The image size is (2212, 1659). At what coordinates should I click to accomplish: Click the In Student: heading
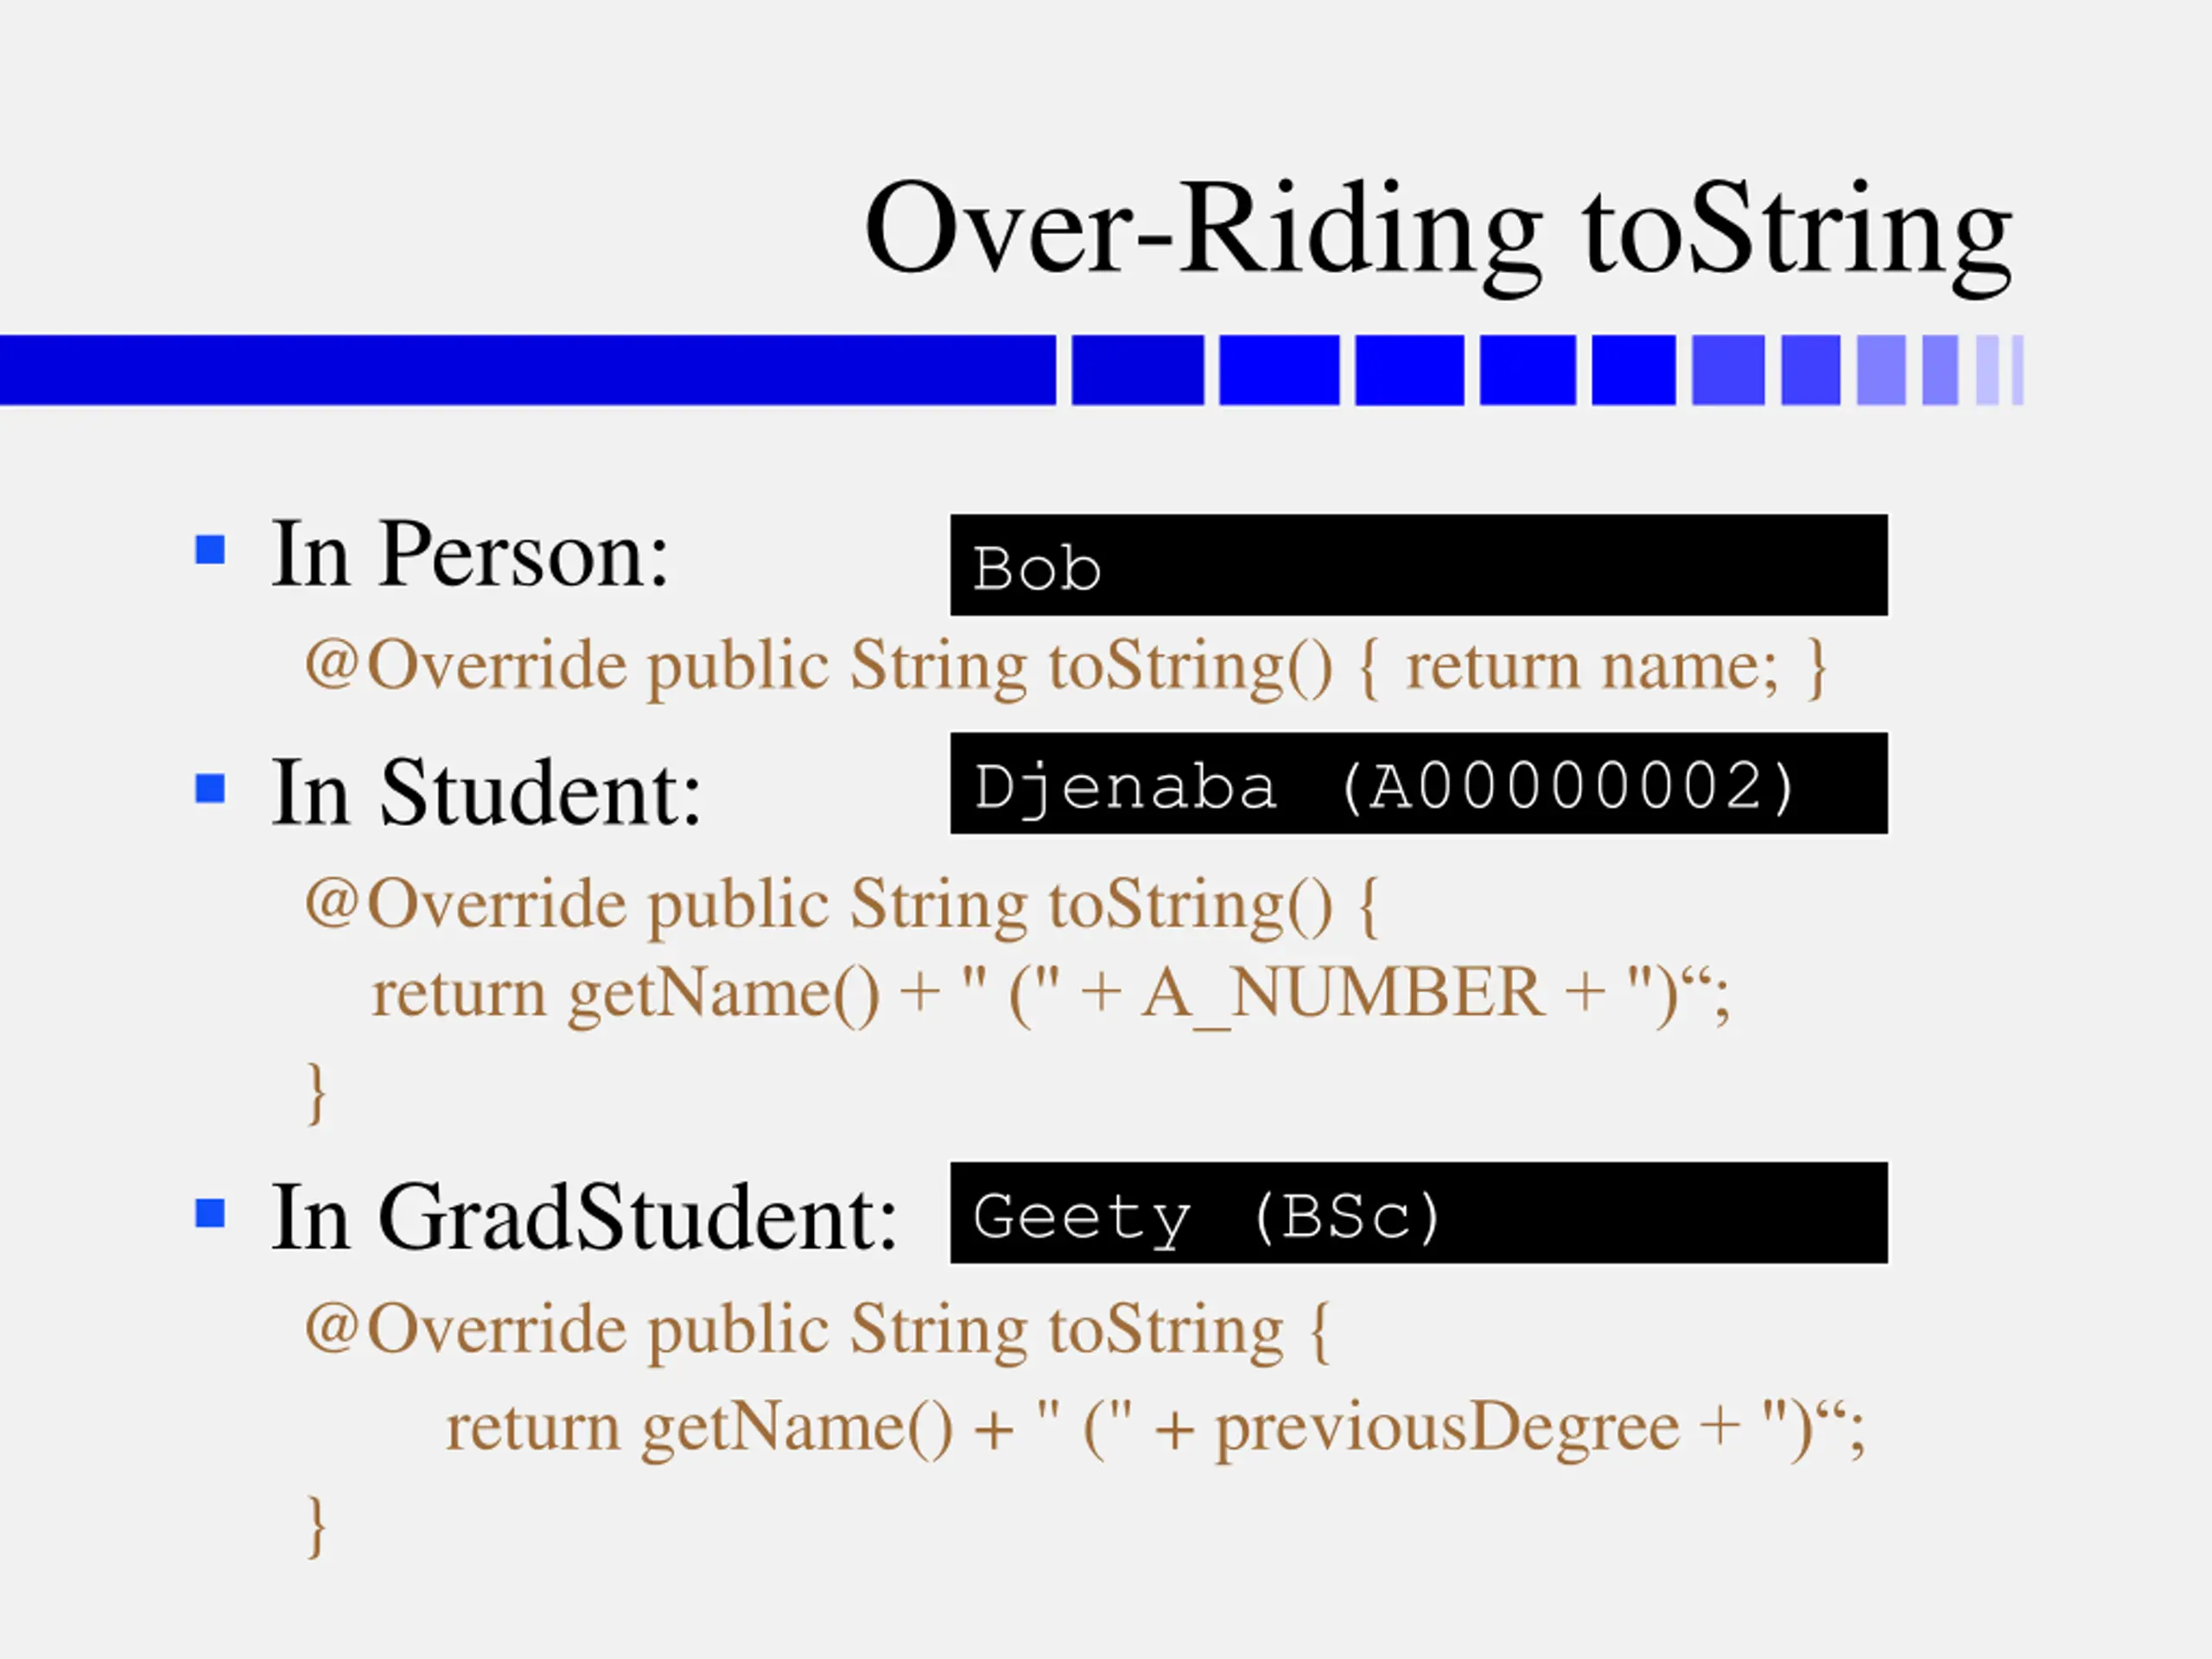pos(487,792)
